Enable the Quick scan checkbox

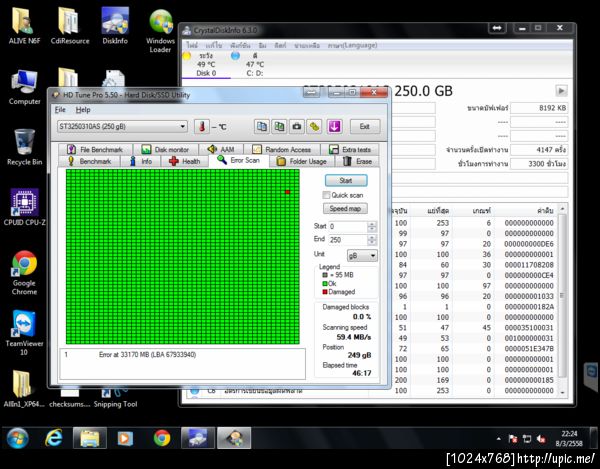tap(326, 195)
